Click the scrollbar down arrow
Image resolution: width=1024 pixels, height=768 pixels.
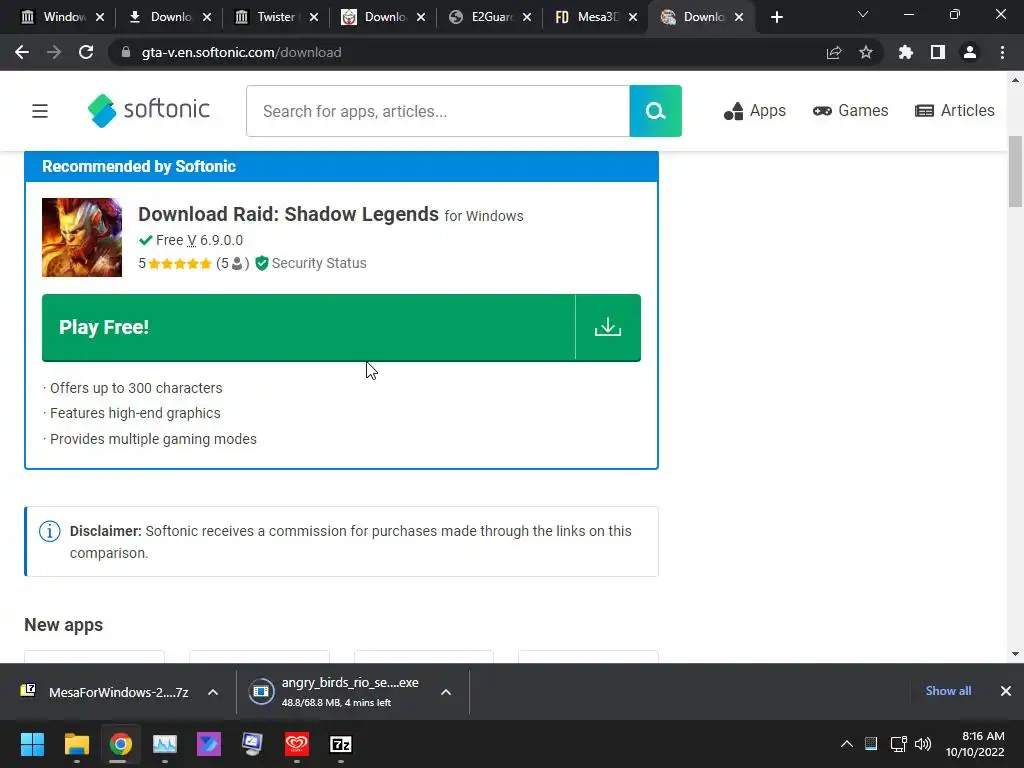[x=1015, y=654]
